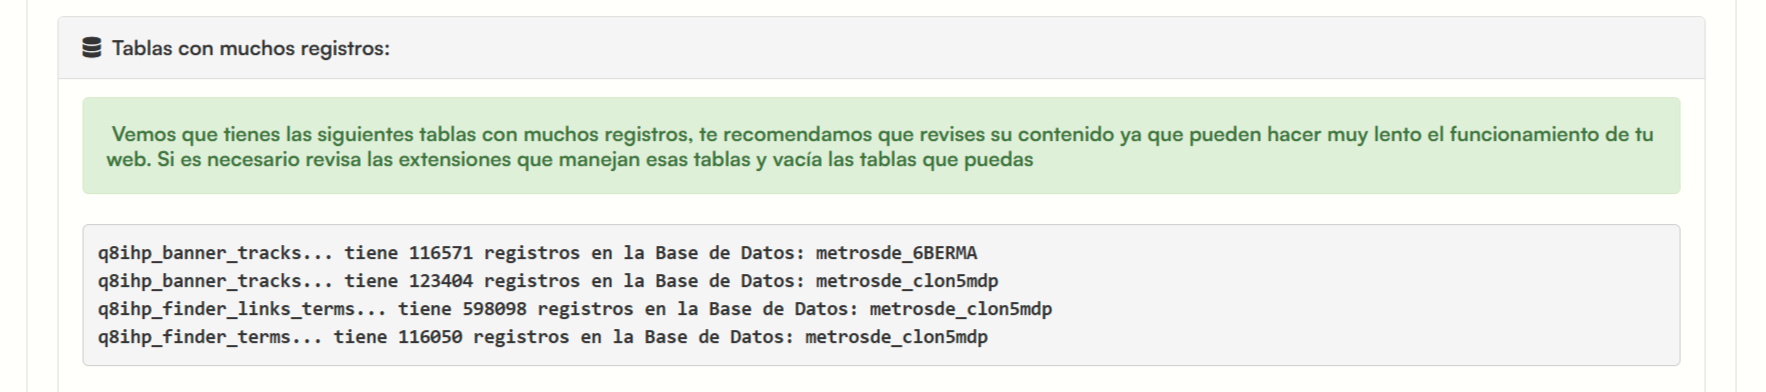Viewport: 1766px width, 392px height.
Task: Select the metrosde_6BERMA database name
Action: pos(896,253)
